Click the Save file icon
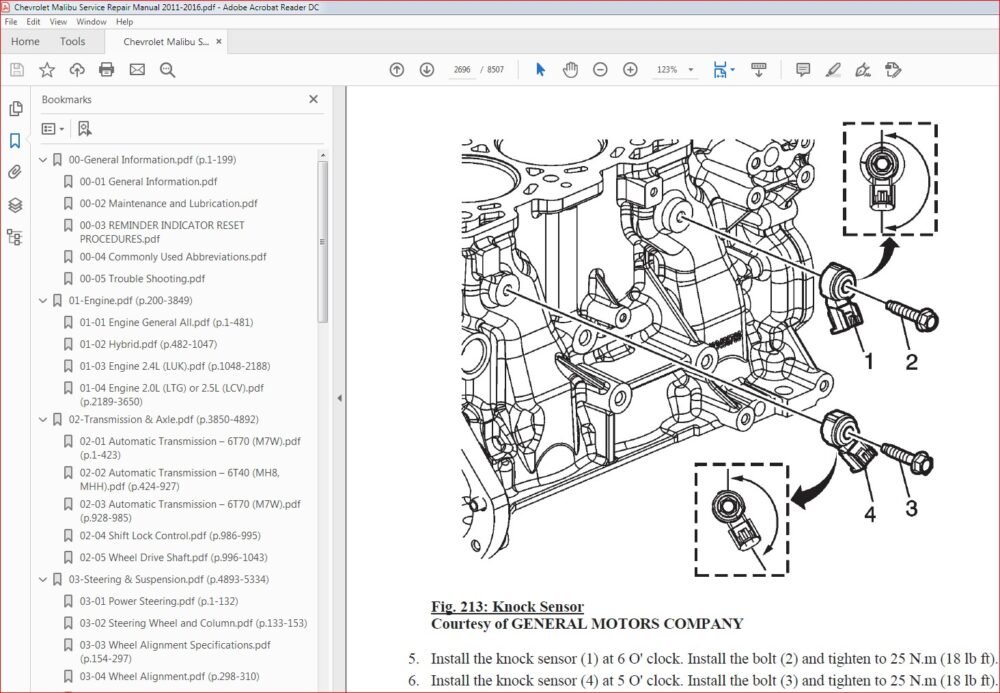This screenshot has width=1000, height=693. click(x=17, y=69)
